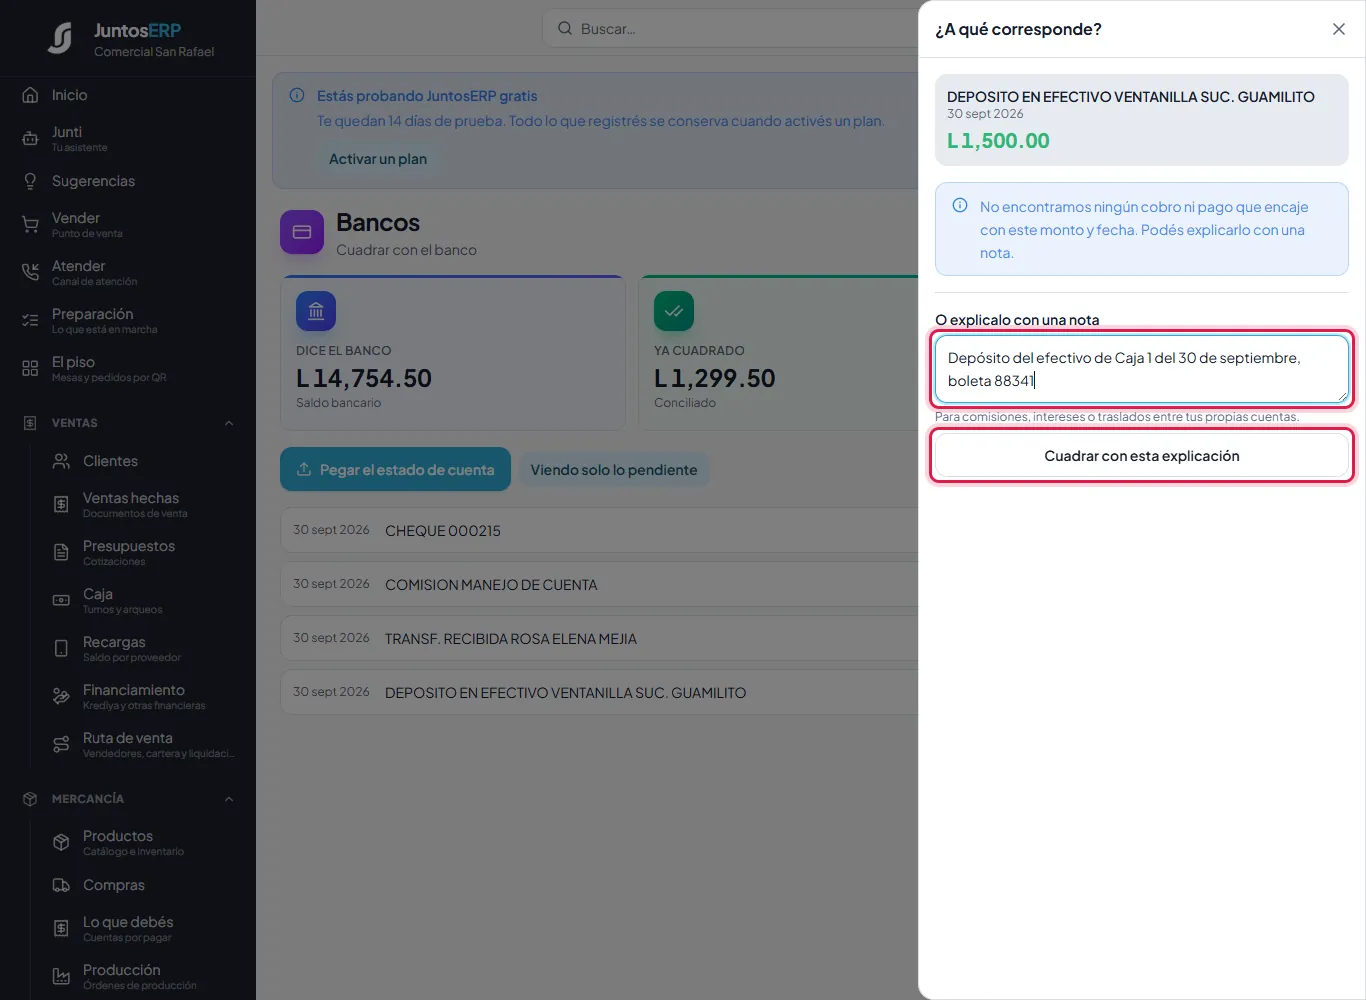Click Activar un plan button
The image size is (1366, 1000).
[378, 159]
